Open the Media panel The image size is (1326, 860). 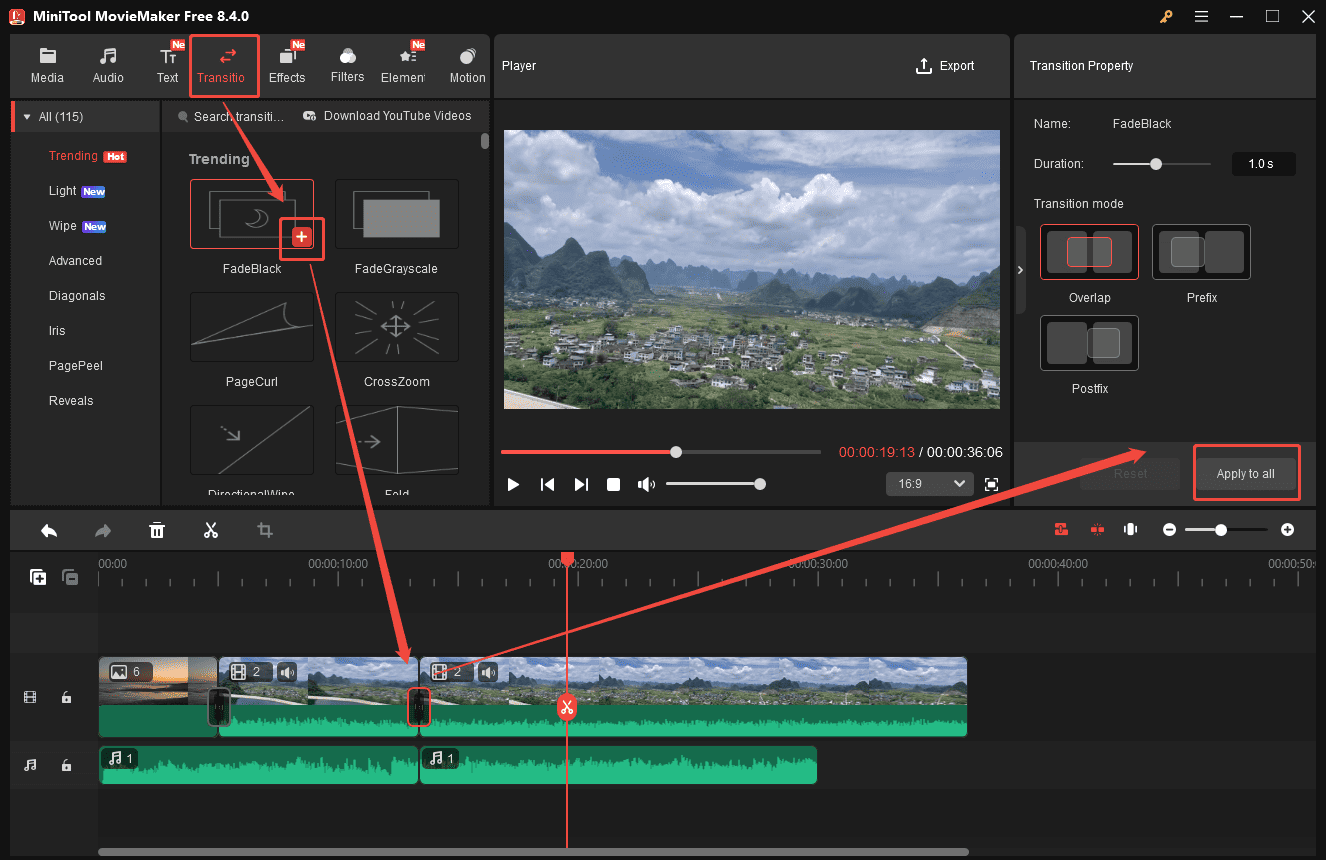[x=47, y=65]
